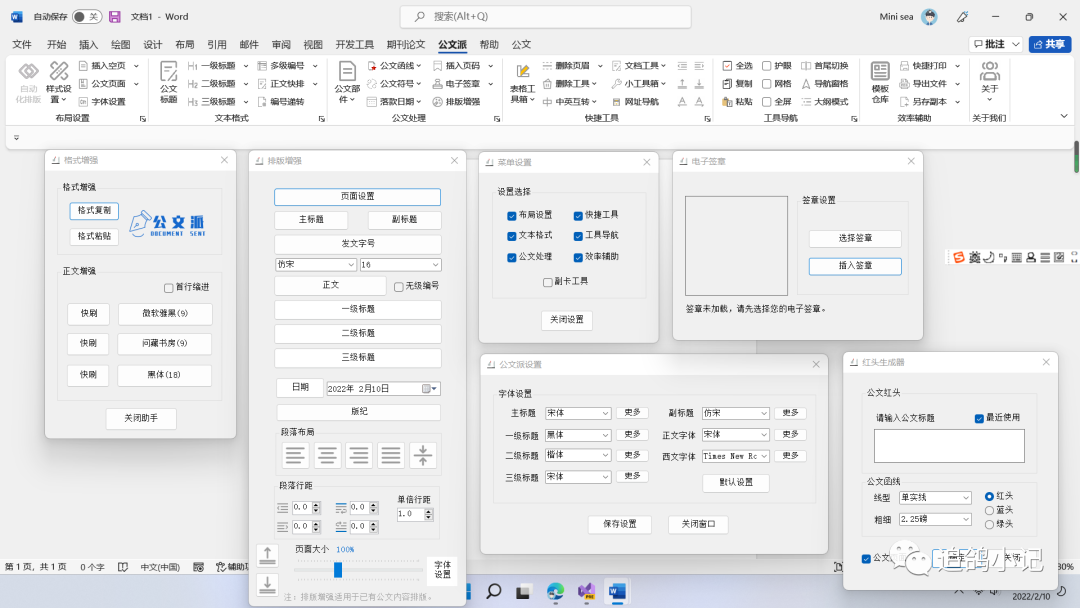Open 公文派 ribbon tab
1080x608 pixels.
point(452,44)
